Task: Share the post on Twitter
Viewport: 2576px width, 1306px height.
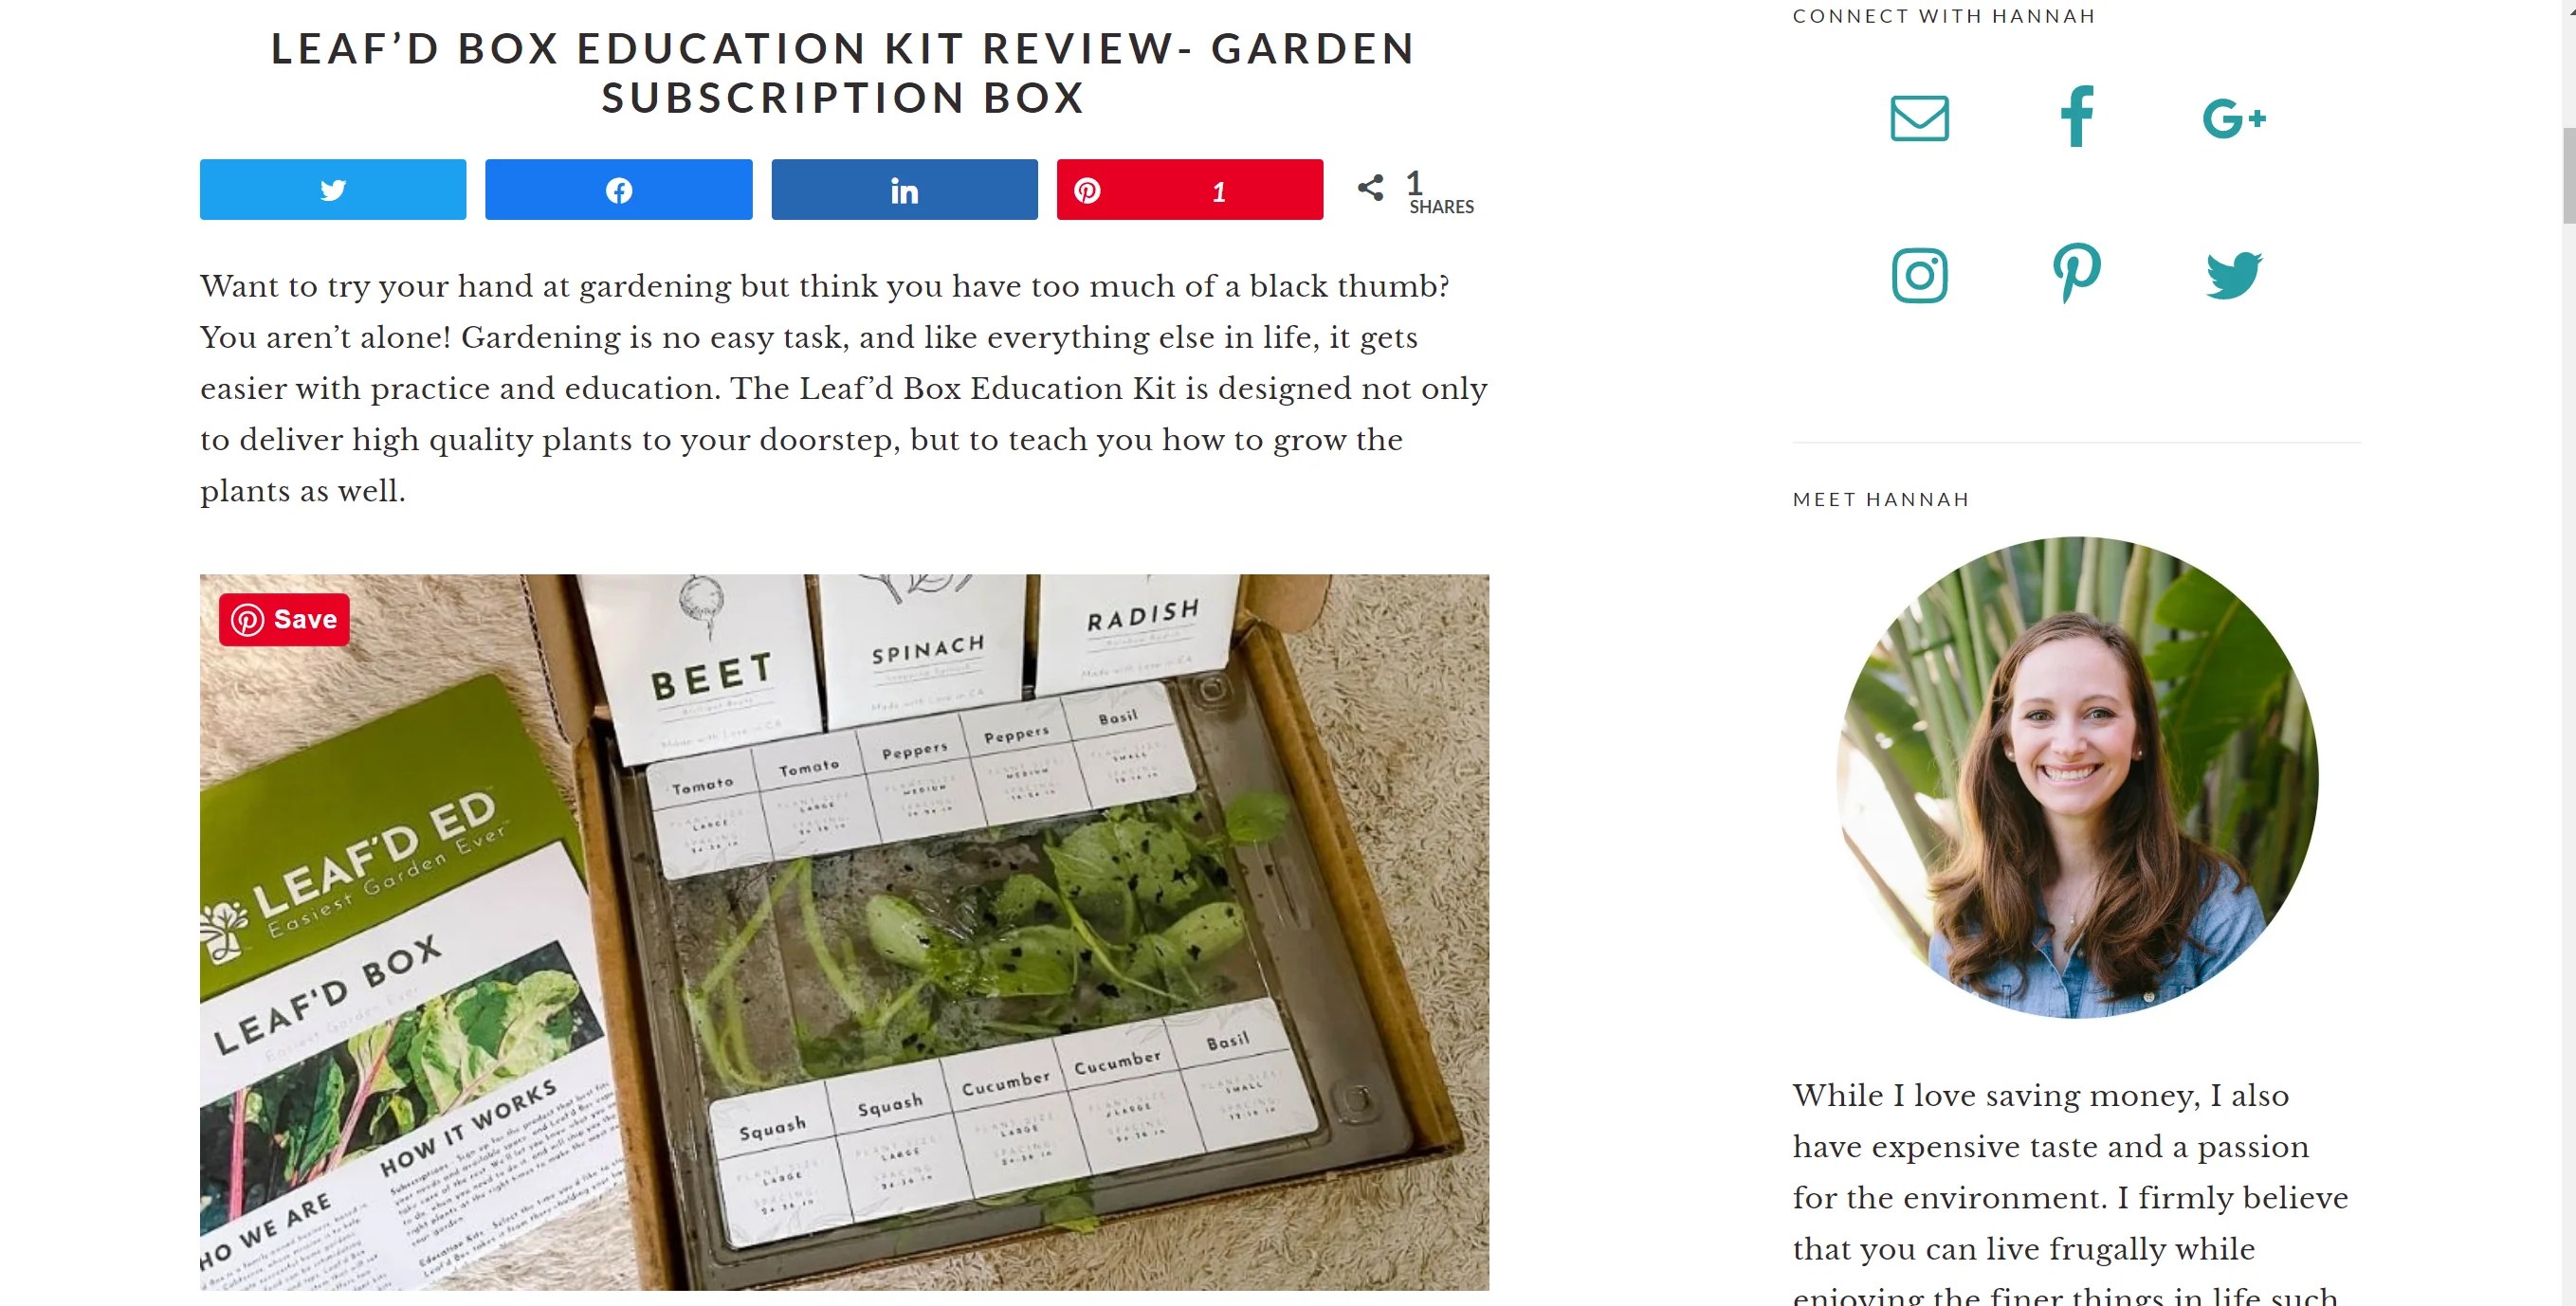Action: pyautogui.click(x=333, y=189)
